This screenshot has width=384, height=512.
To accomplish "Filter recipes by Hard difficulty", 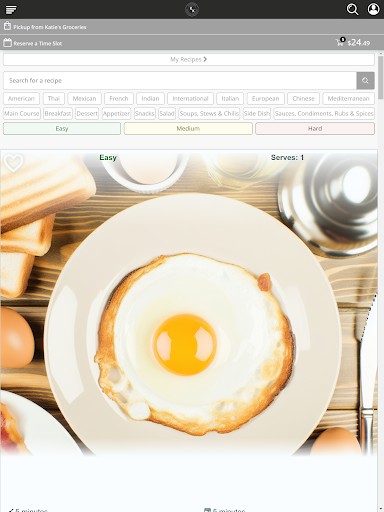I will (x=315, y=129).
